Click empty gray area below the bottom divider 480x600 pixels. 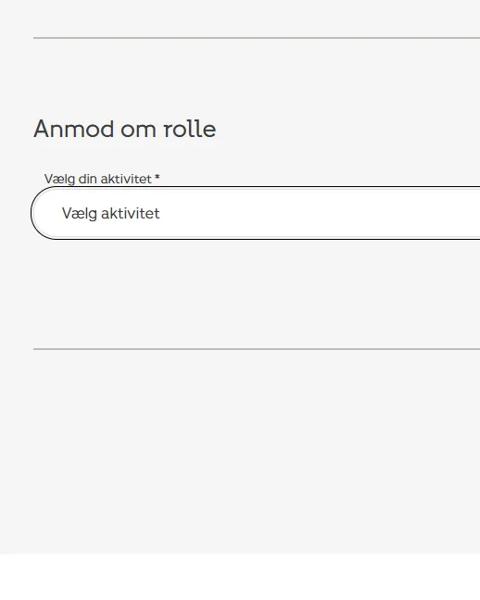tap(240, 452)
